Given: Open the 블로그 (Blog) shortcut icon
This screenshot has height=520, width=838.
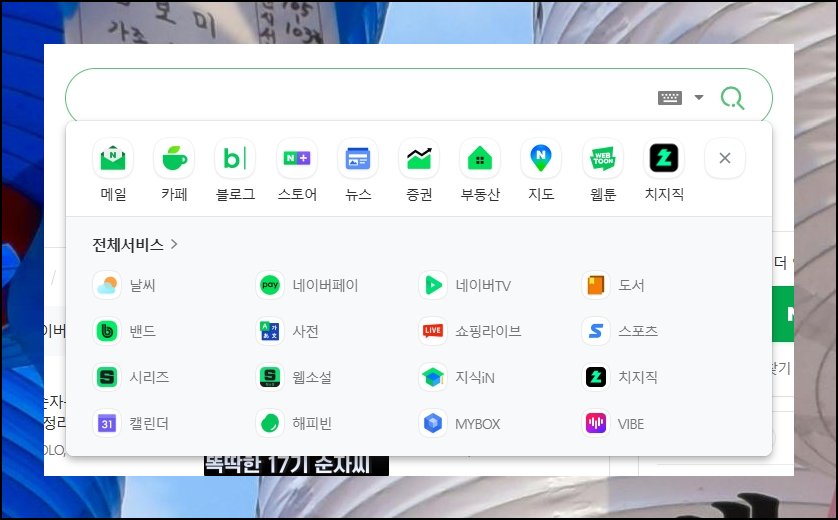Looking at the screenshot, I should pos(235,158).
